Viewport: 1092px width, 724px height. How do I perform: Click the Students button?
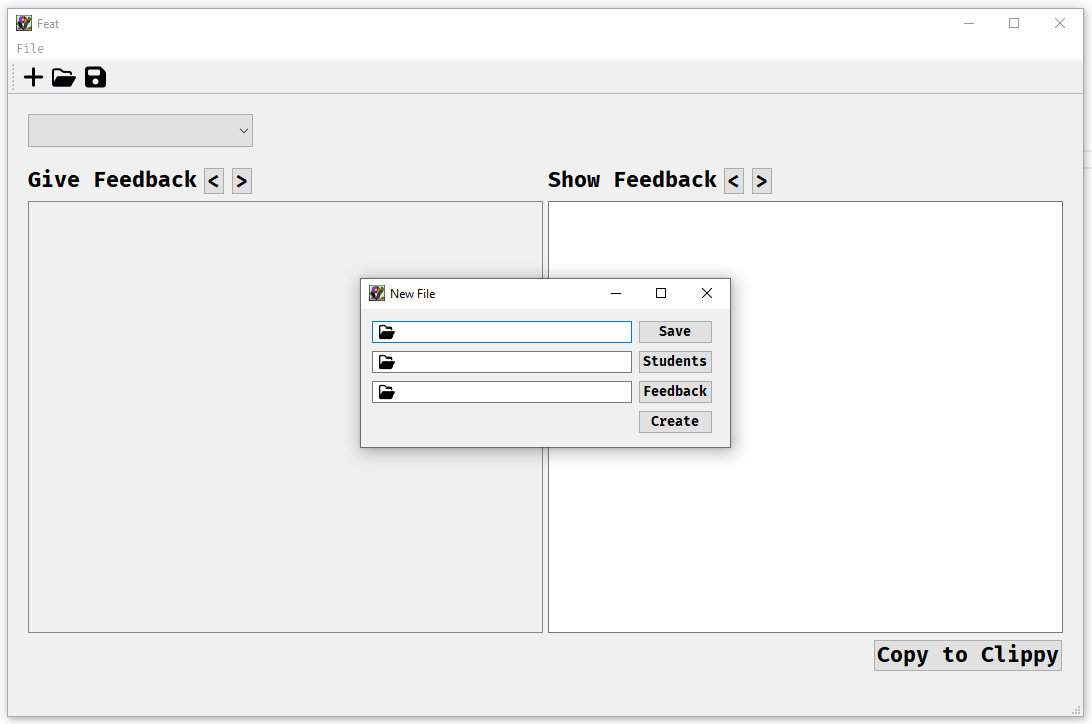click(675, 361)
